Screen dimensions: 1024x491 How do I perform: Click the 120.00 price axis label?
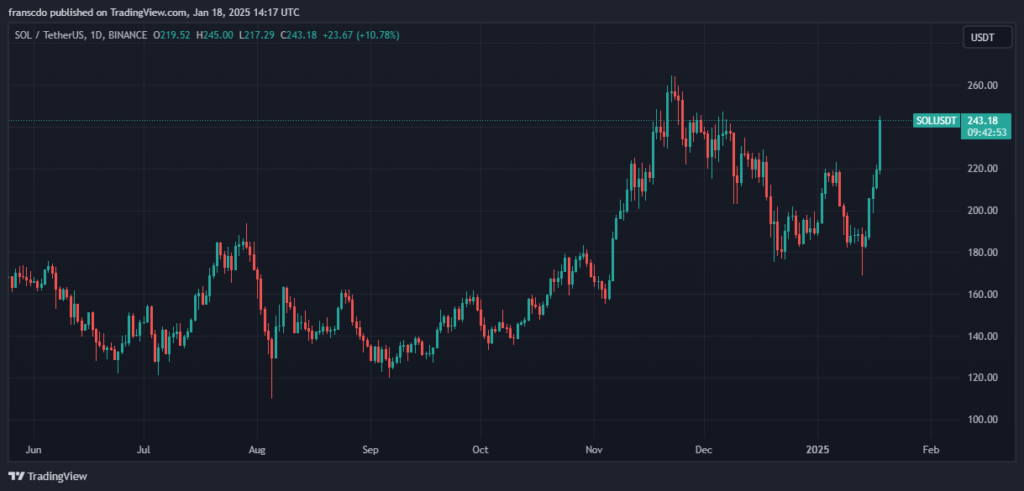pos(982,378)
